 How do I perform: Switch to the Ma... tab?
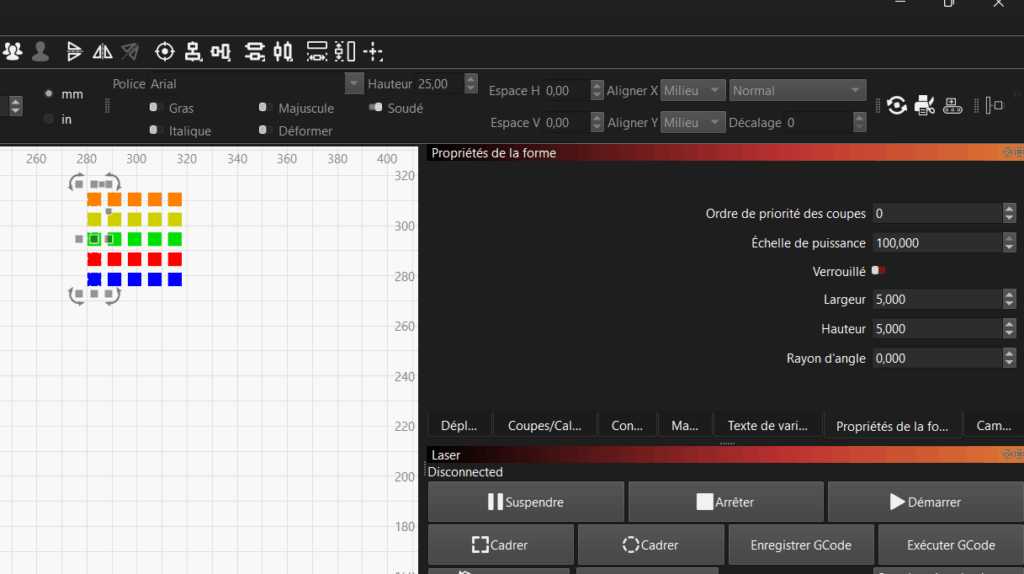point(684,425)
